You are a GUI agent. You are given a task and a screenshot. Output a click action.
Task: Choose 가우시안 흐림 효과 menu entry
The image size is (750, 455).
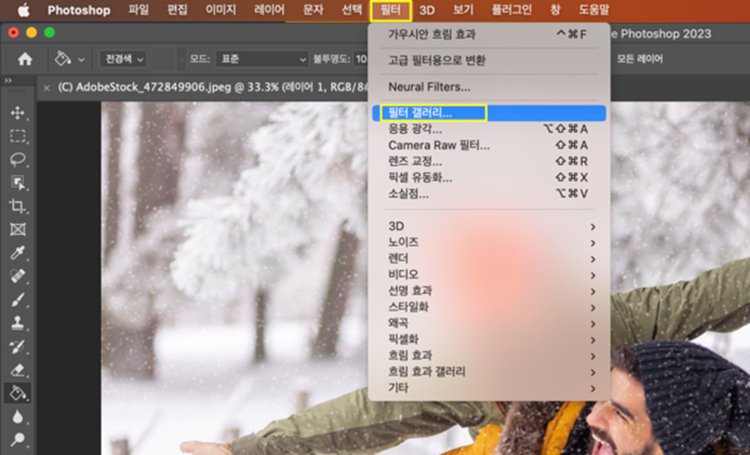click(489, 34)
